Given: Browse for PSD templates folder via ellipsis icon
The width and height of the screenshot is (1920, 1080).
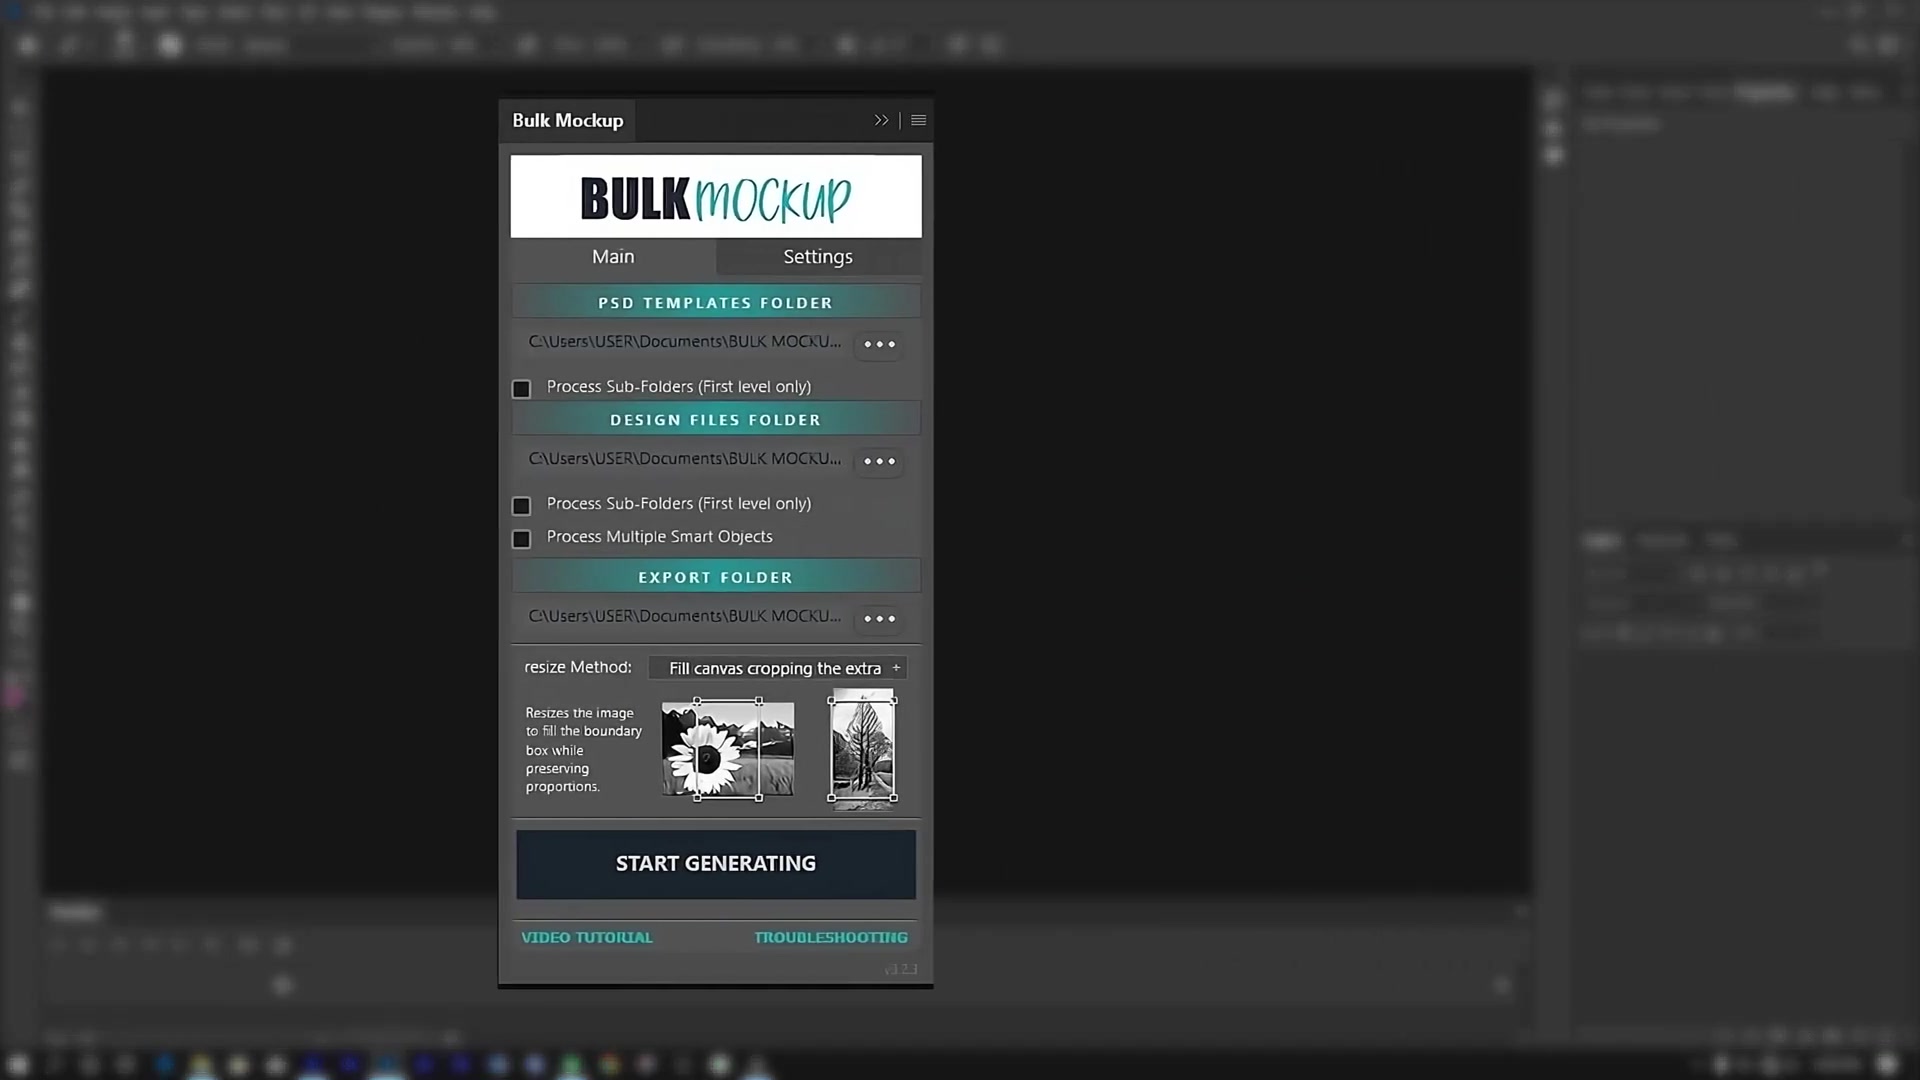Looking at the screenshot, I should [x=878, y=344].
